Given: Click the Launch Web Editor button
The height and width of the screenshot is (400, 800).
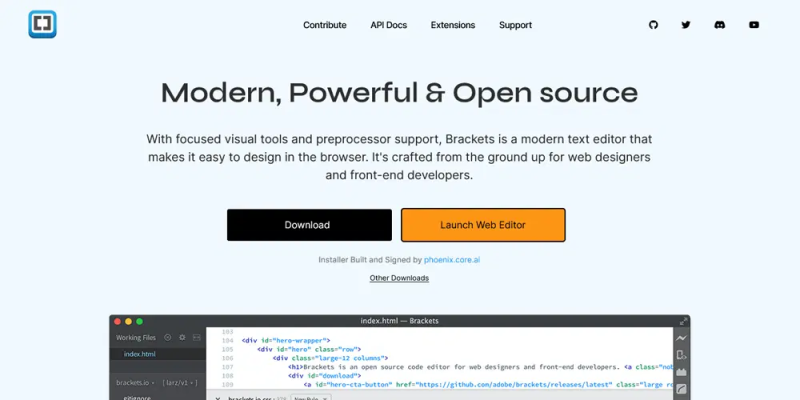Looking at the screenshot, I should 483,225.
